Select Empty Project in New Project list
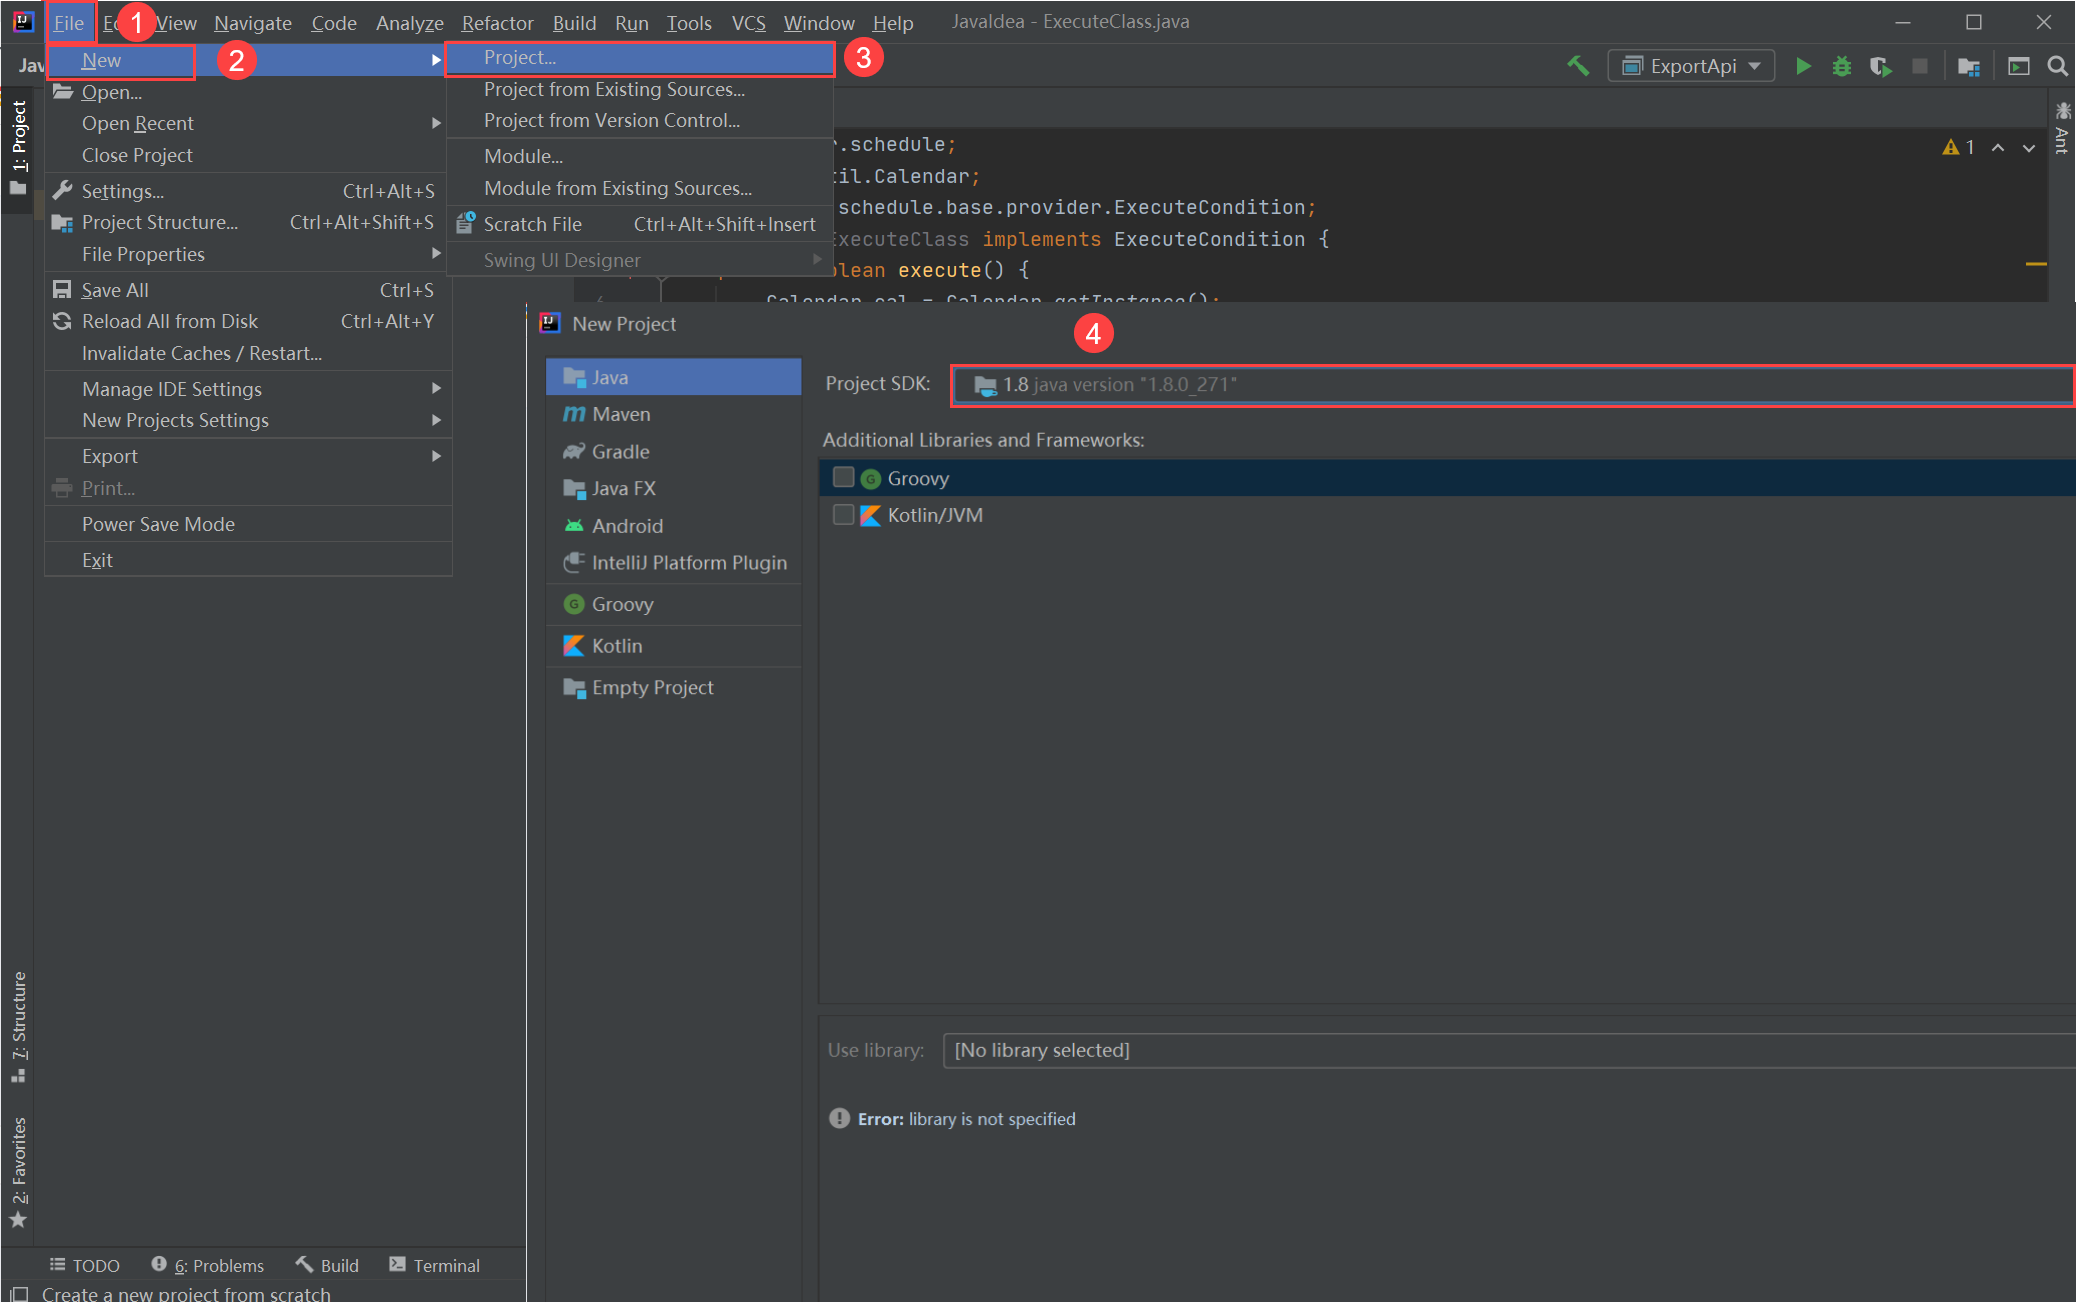The image size is (2076, 1302). coord(651,687)
